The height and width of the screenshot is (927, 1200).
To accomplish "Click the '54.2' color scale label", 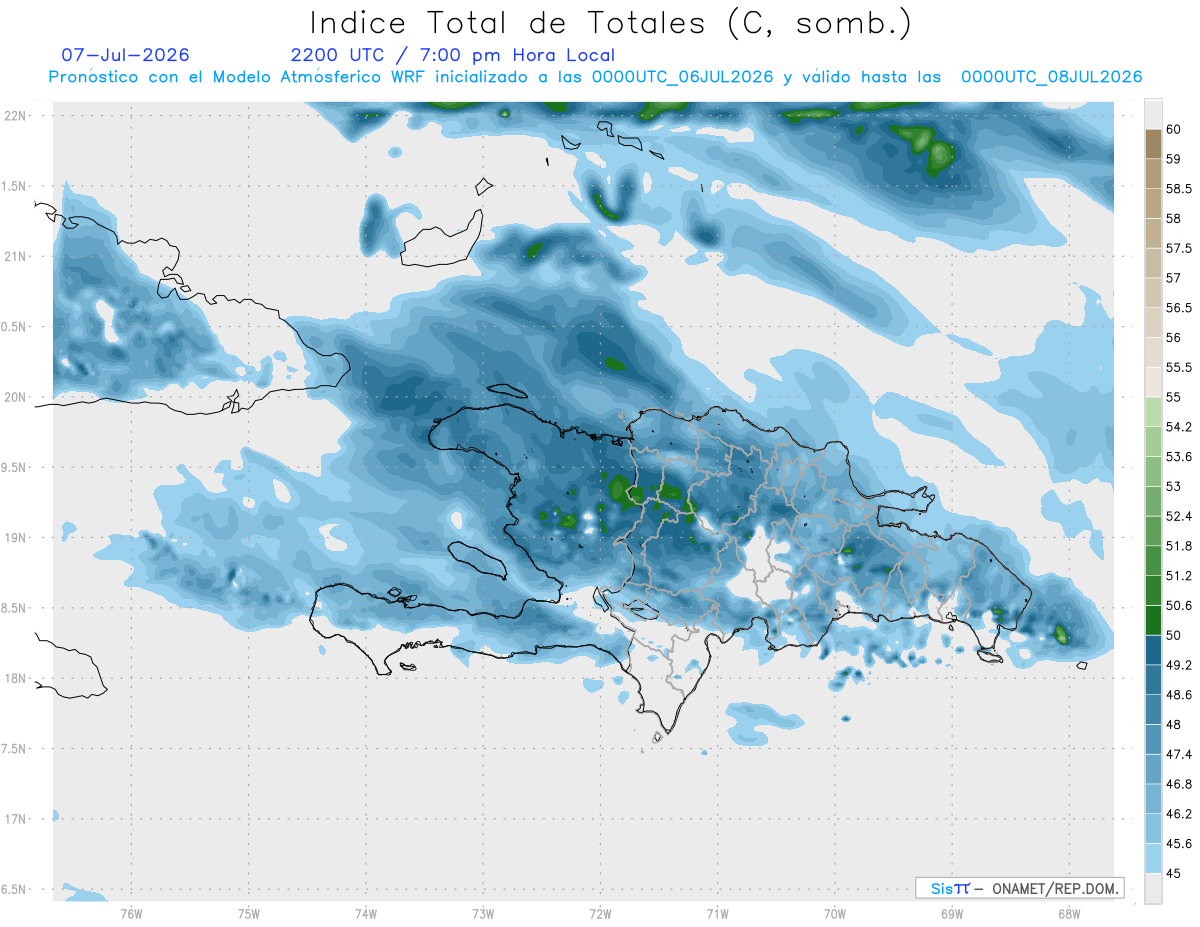I will (1178, 427).
